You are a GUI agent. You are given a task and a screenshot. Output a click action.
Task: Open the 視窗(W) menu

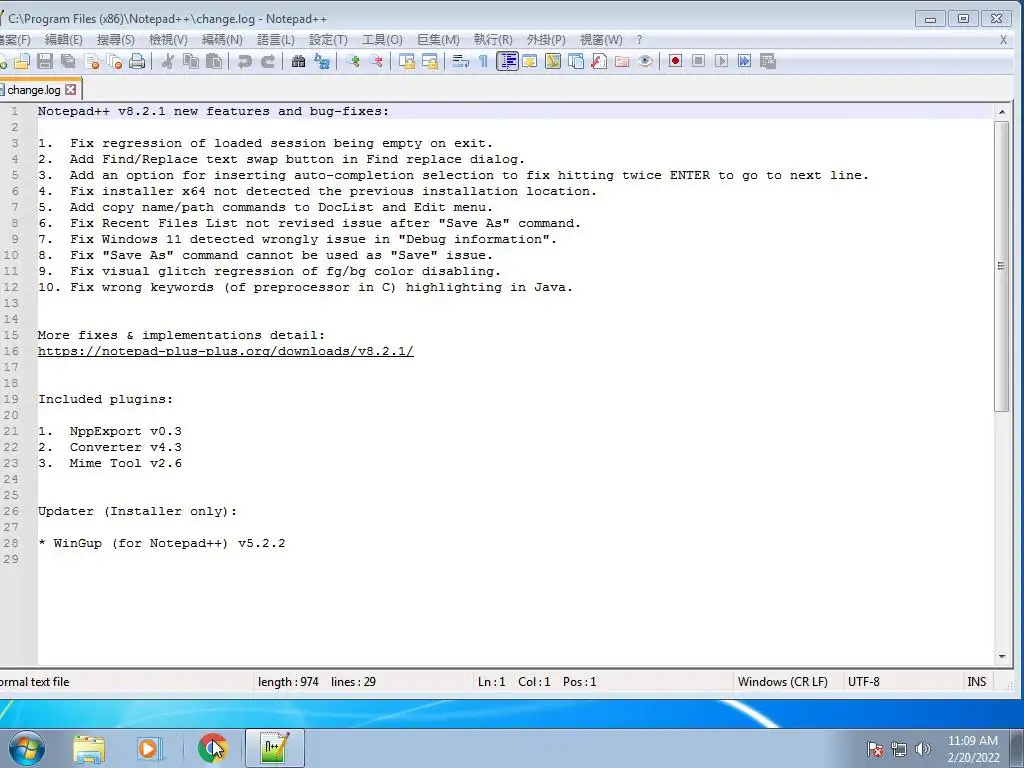click(601, 40)
